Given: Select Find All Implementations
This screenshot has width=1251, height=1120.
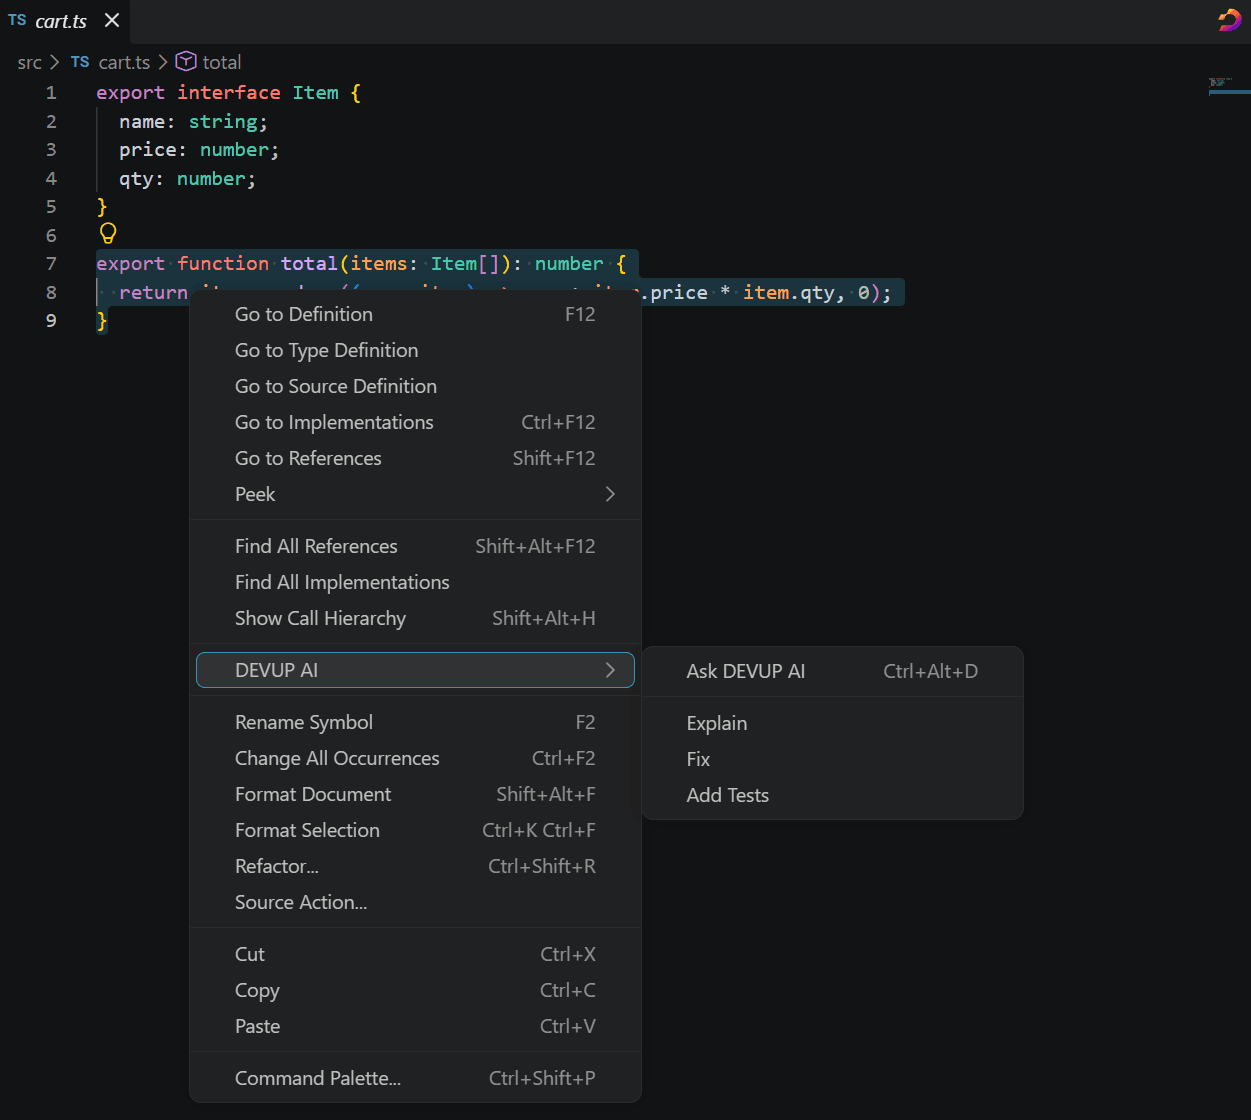Looking at the screenshot, I should pyautogui.click(x=415, y=582).
